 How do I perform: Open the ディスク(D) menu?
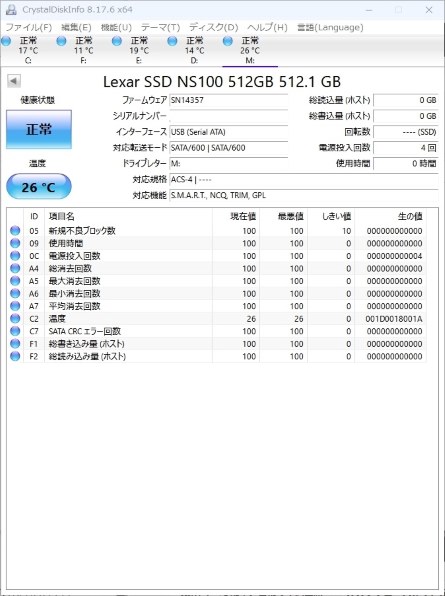(x=213, y=27)
